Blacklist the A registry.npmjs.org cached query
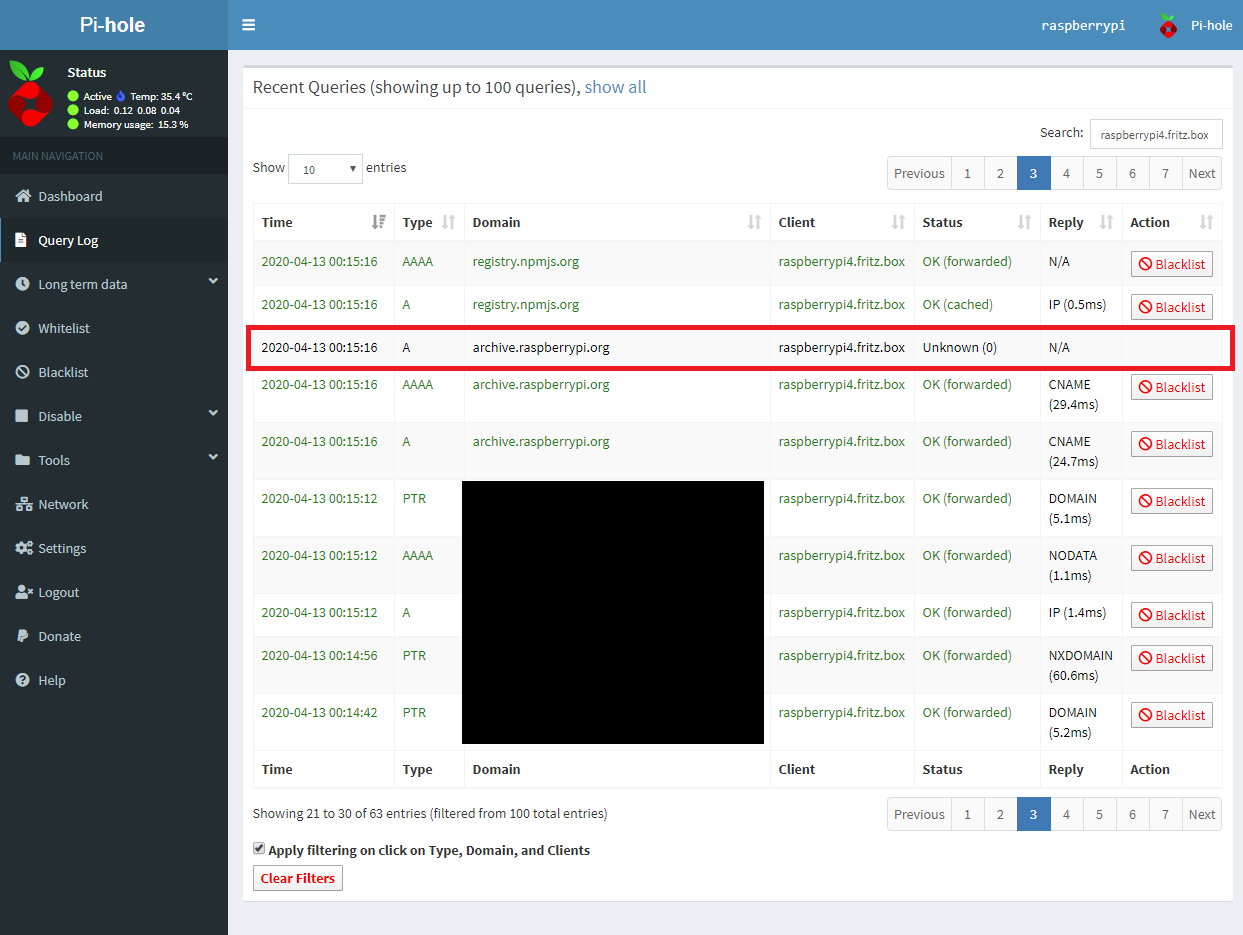1243x935 pixels. 1172,307
